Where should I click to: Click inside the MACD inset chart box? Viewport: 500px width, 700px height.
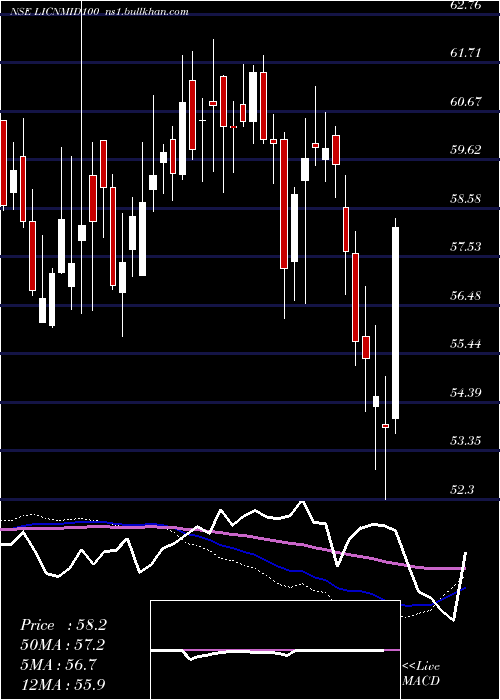click(x=275, y=650)
